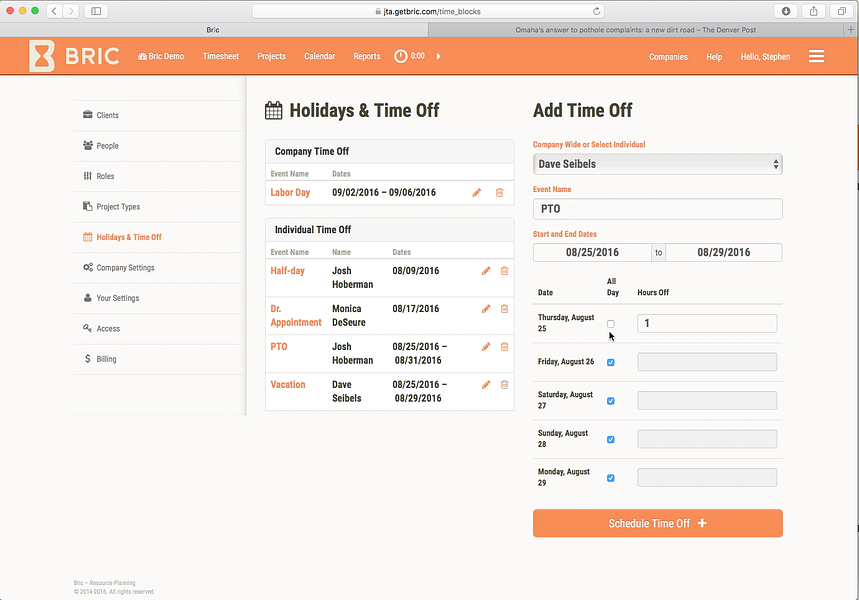Click the Vacation event name

tap(288, 385)
